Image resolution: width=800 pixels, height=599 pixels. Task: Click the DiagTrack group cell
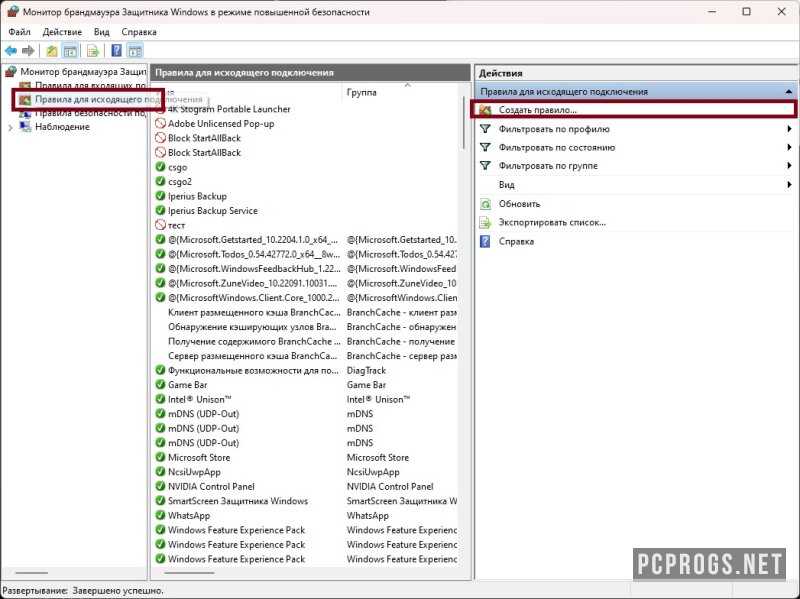click(366, 370)
